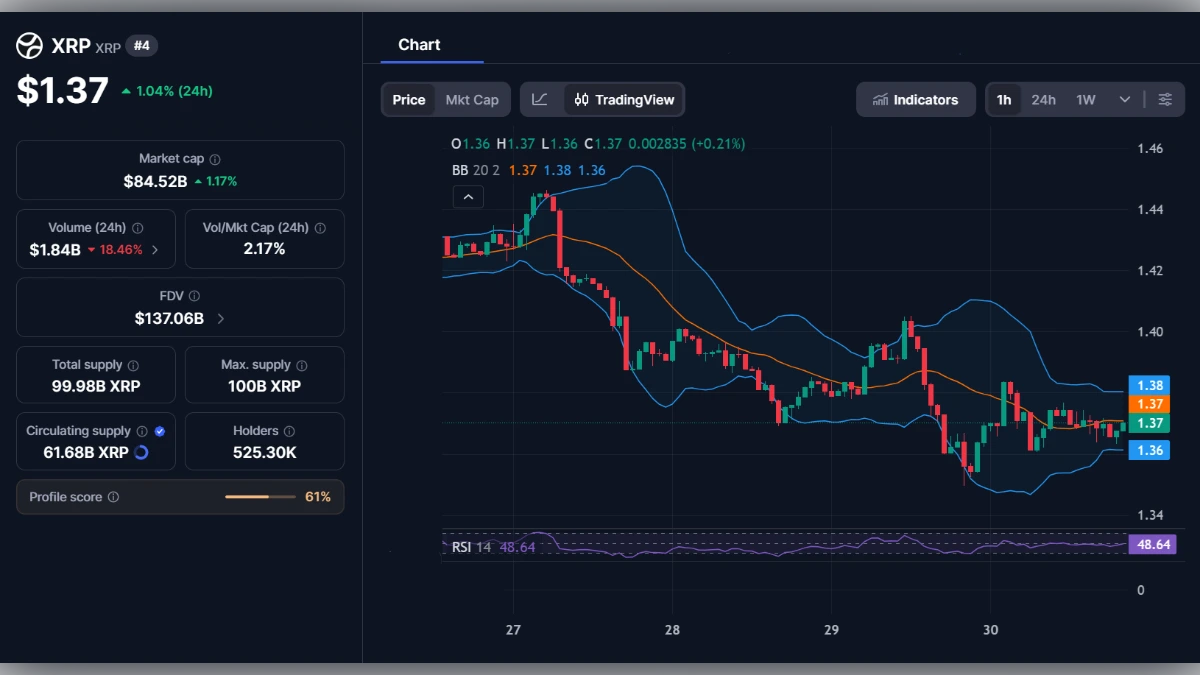Viewport: 1200px width, 675px height.
Task: Select the Mkt Cap toggle
Action: [472, 99]
